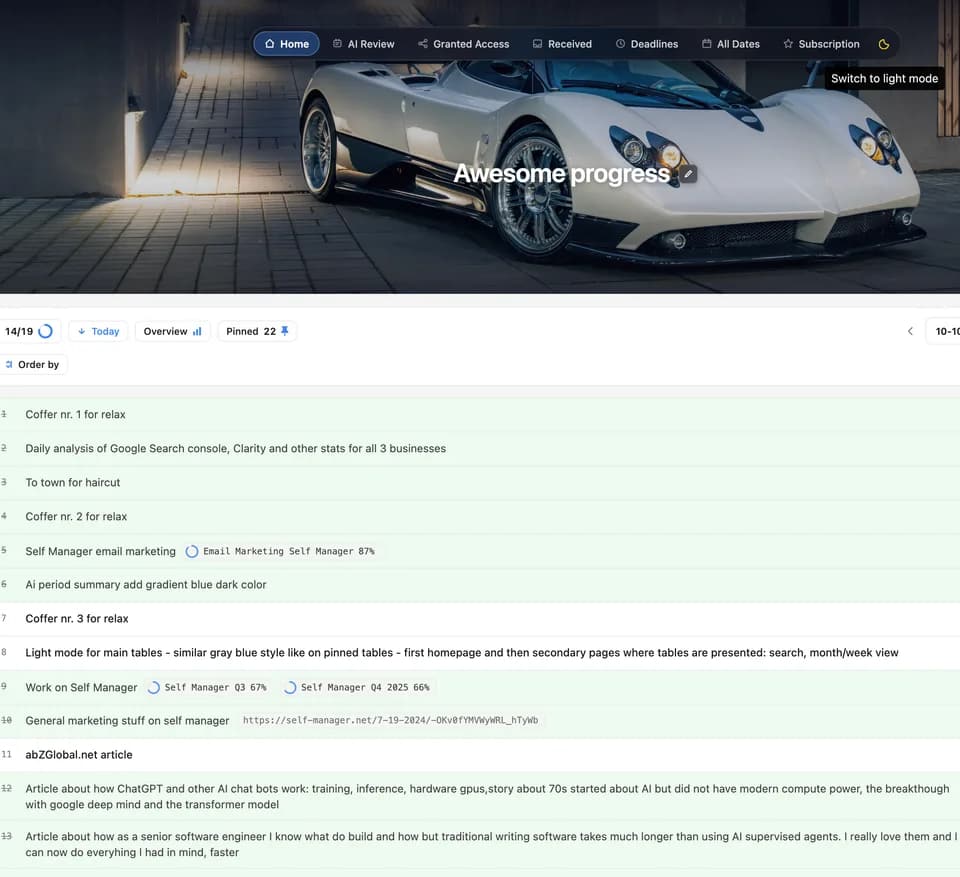Click the AI Review icon

(x=337, y=43)
